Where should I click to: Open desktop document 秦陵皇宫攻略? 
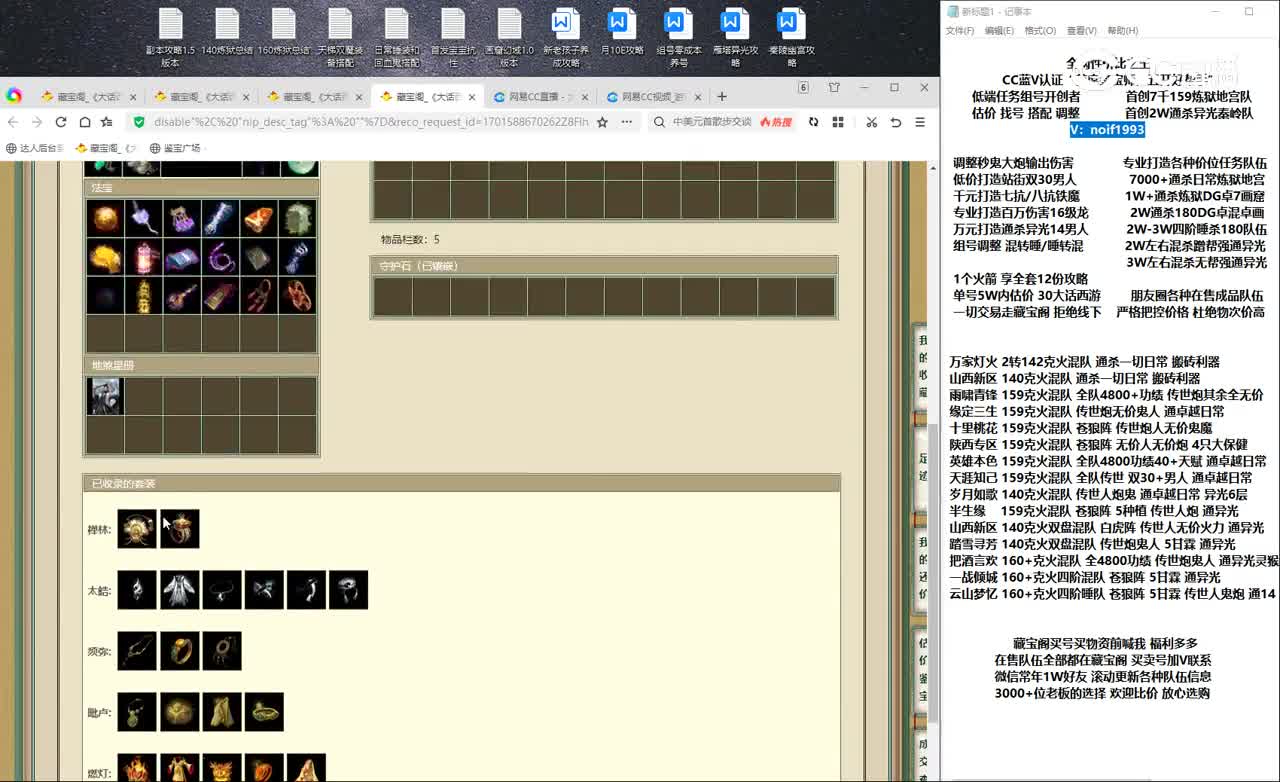pos(792,37)
